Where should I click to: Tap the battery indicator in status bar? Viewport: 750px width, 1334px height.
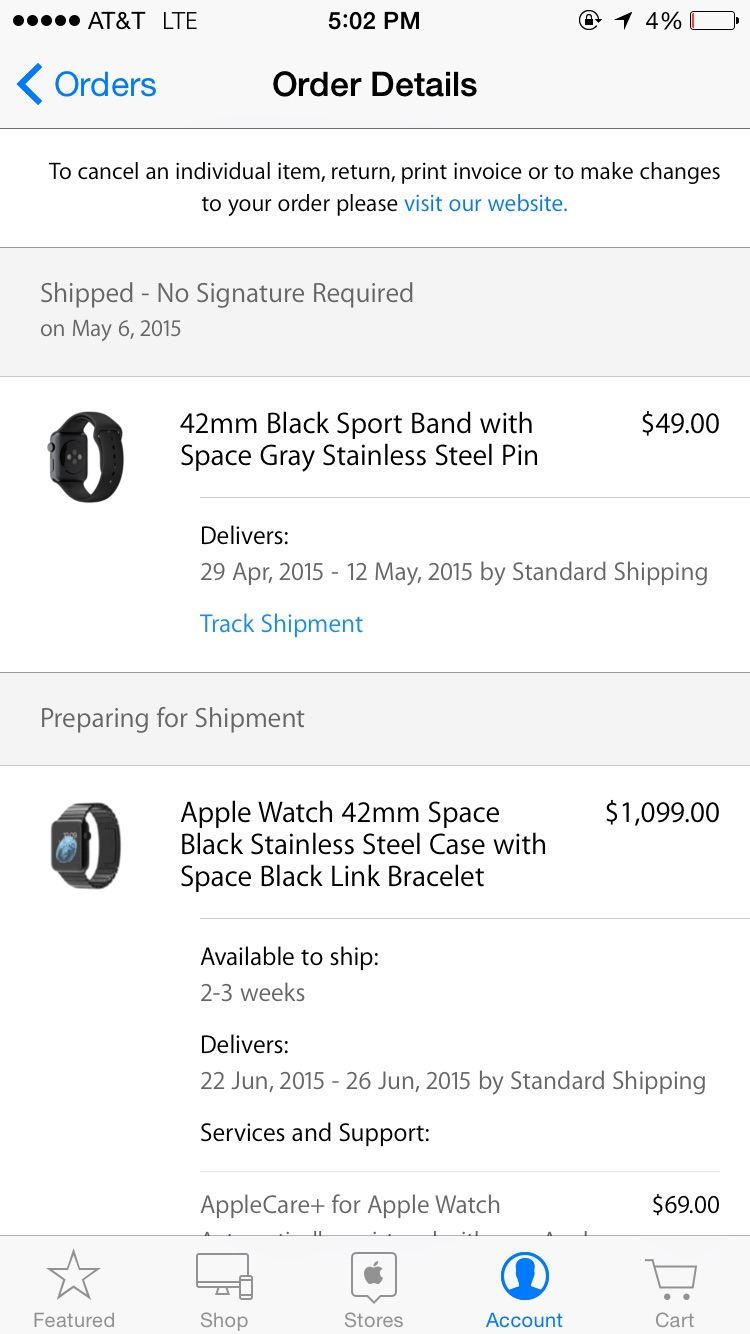pos(714,20)
